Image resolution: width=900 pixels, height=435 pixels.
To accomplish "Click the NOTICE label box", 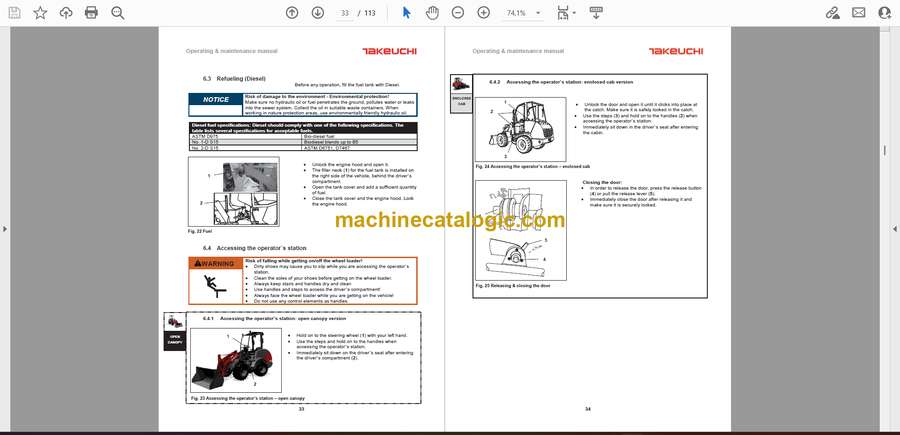I will tap(216, 99).
